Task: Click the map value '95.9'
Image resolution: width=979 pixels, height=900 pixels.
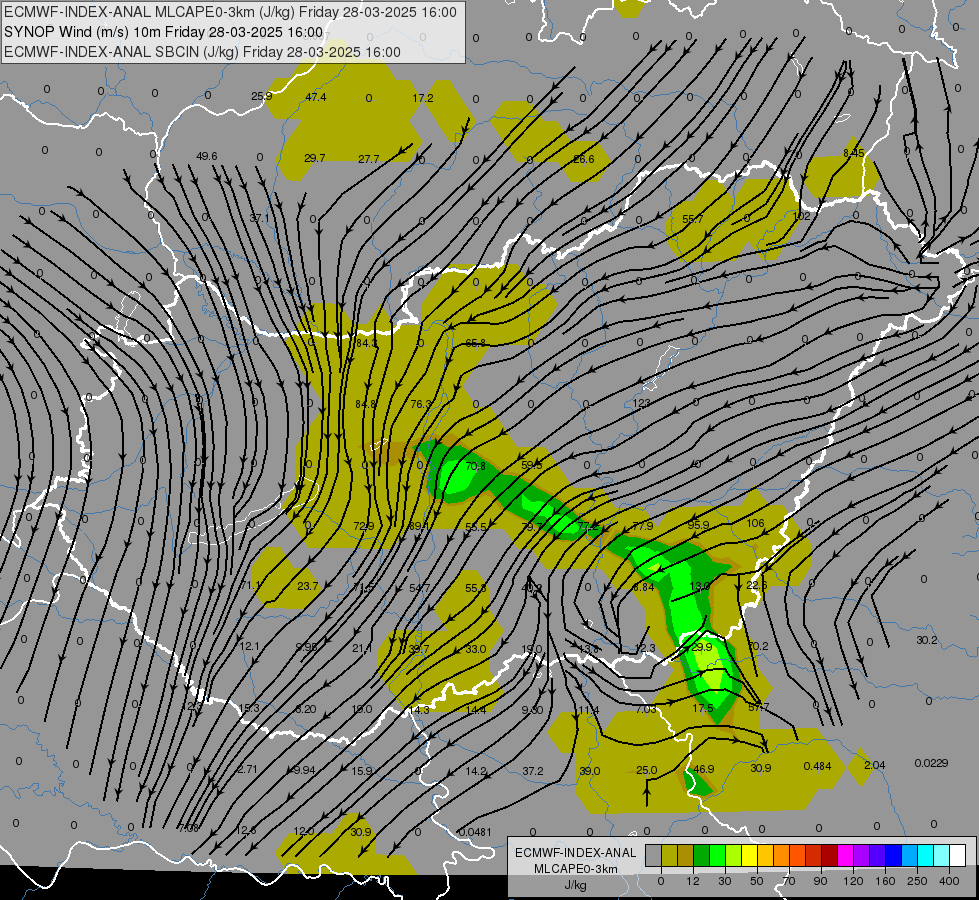Action: [698, 525]
